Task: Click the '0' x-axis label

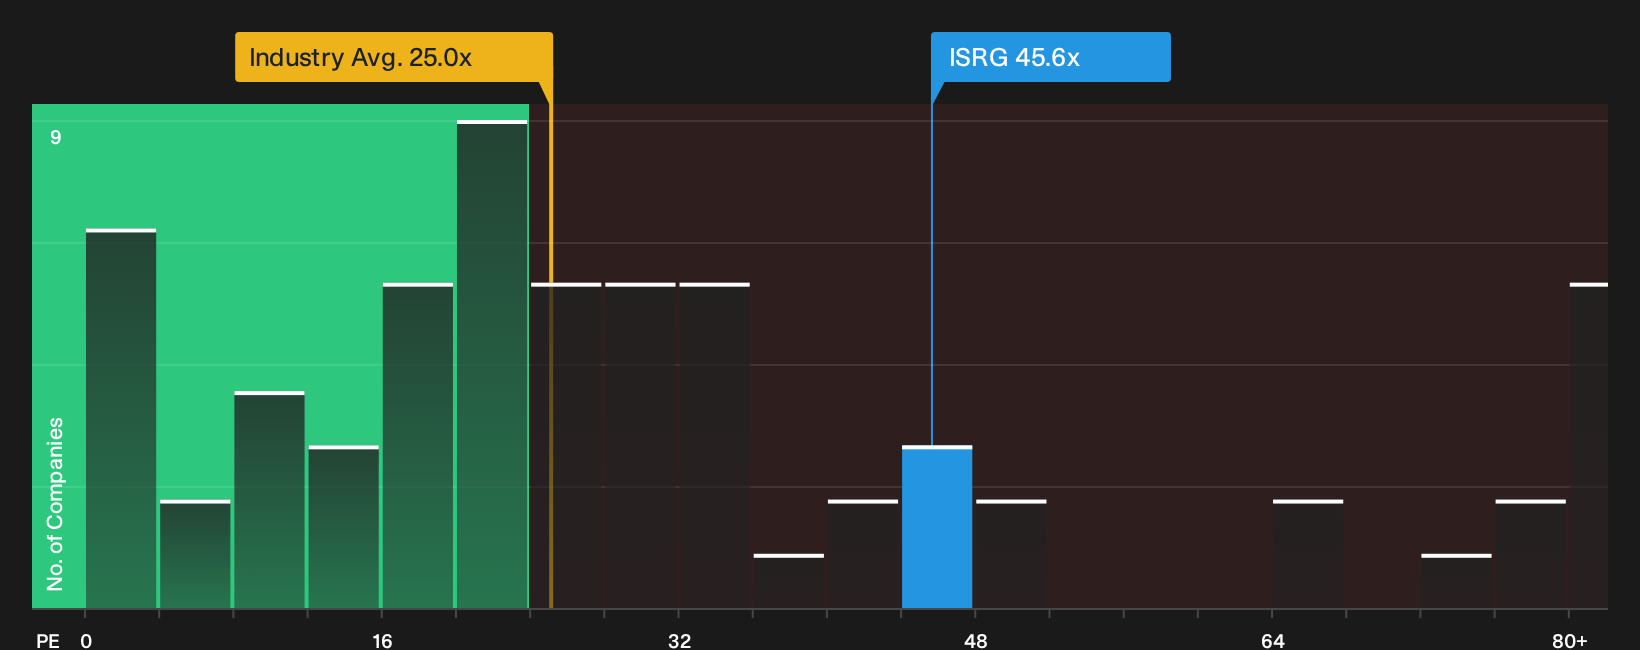Action: tap(86, 640)
